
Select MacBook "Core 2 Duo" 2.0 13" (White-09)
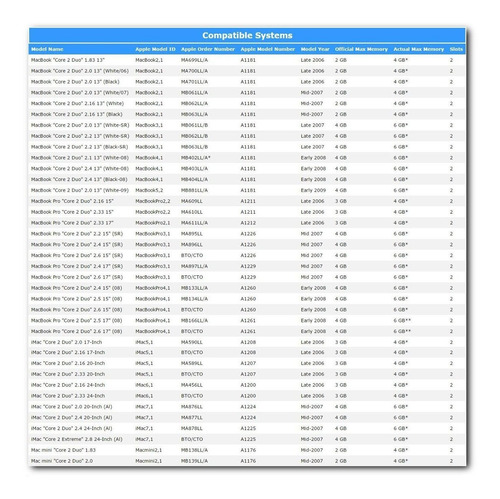pos(80,190)
